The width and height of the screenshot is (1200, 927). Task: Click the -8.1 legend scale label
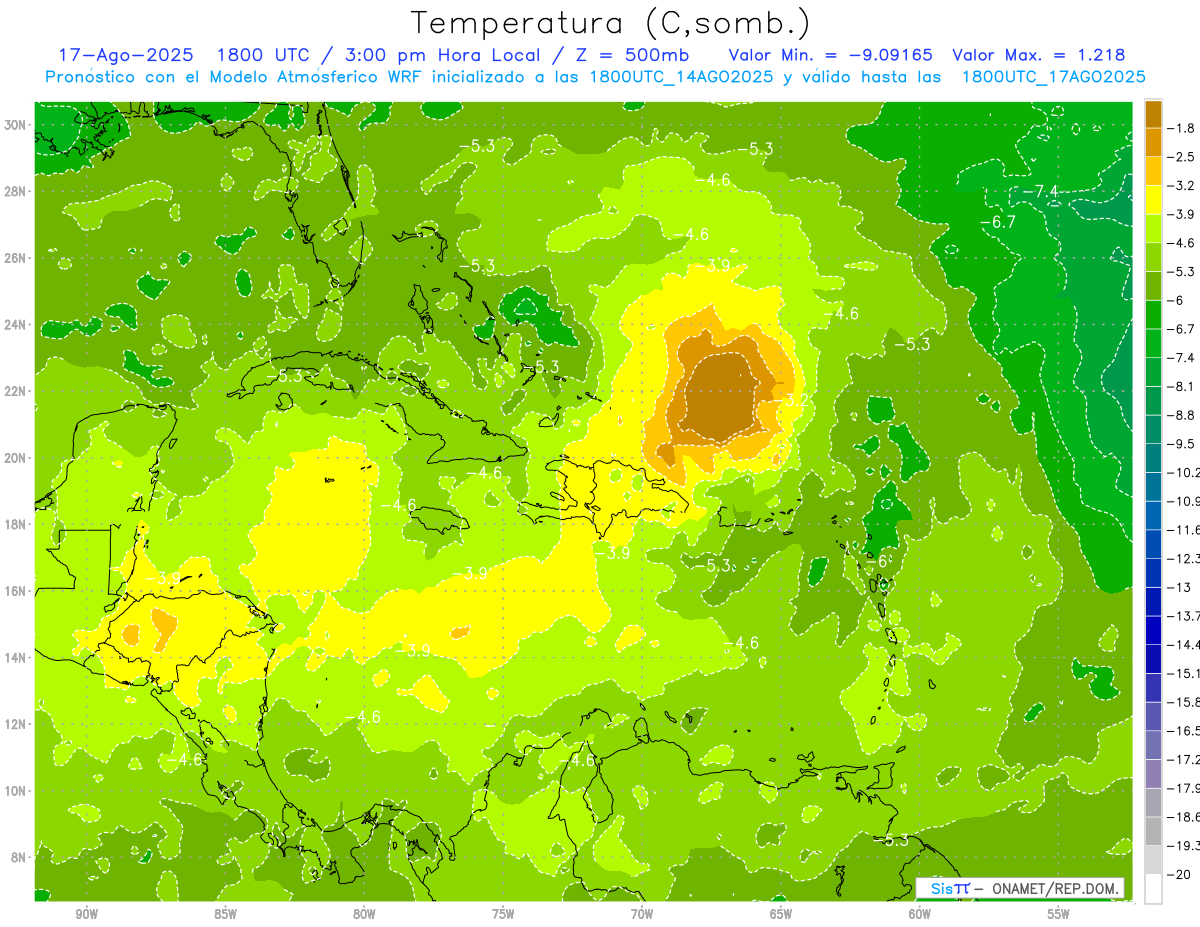pos(1182,386)
